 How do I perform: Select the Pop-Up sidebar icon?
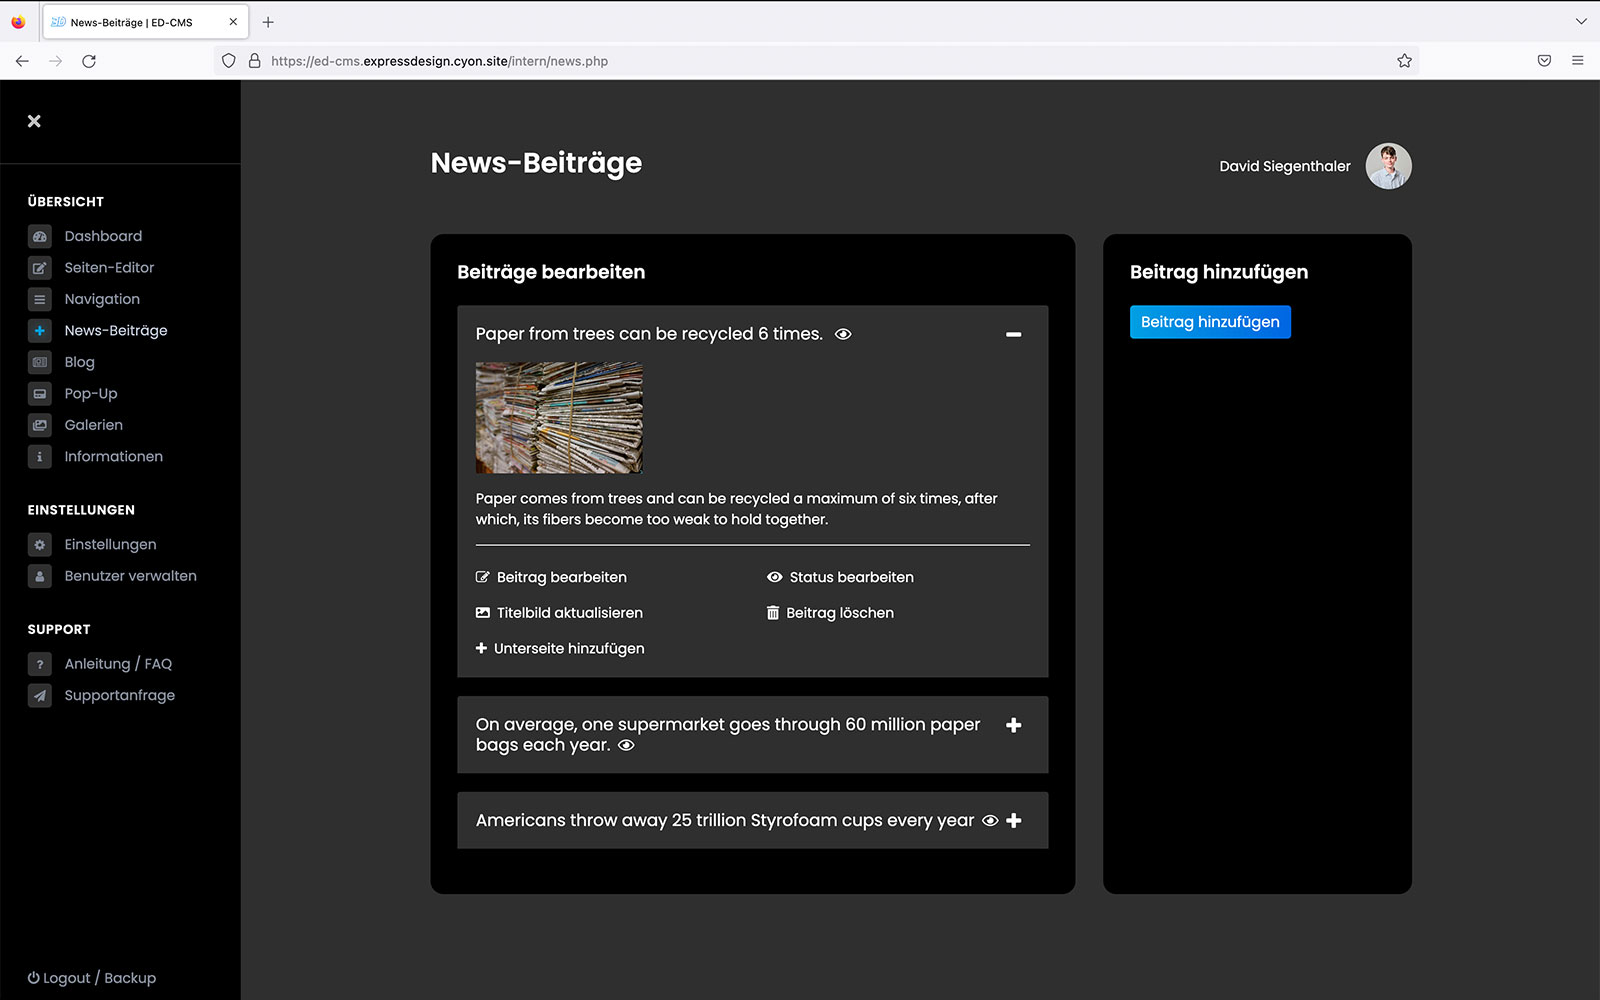point(40,394)
